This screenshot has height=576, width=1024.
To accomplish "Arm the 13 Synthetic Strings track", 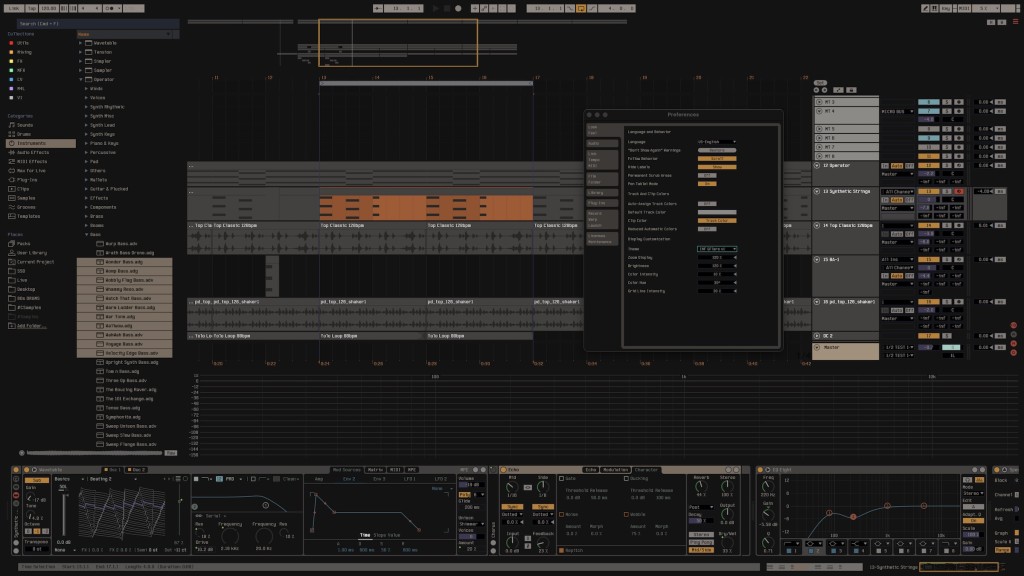I will (x=959, y=191).
